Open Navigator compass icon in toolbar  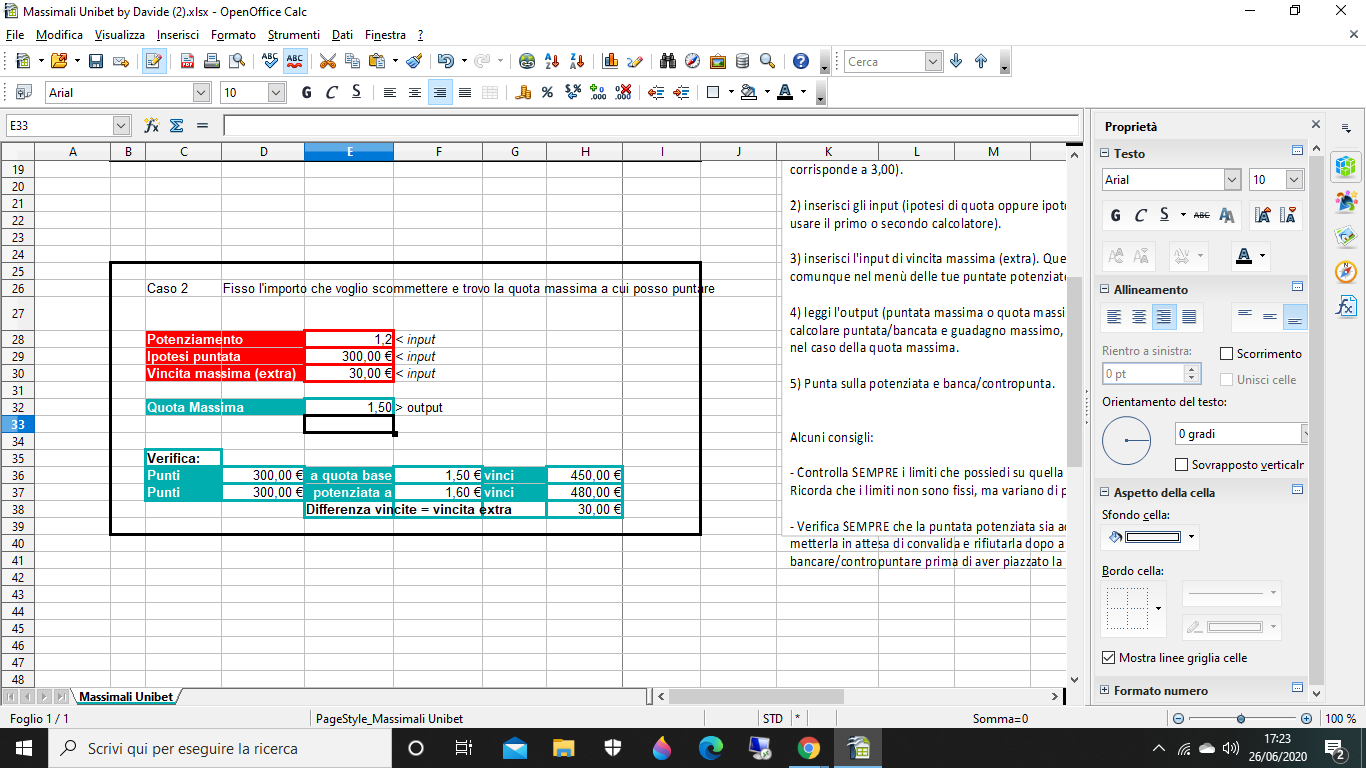pos(693,61)
